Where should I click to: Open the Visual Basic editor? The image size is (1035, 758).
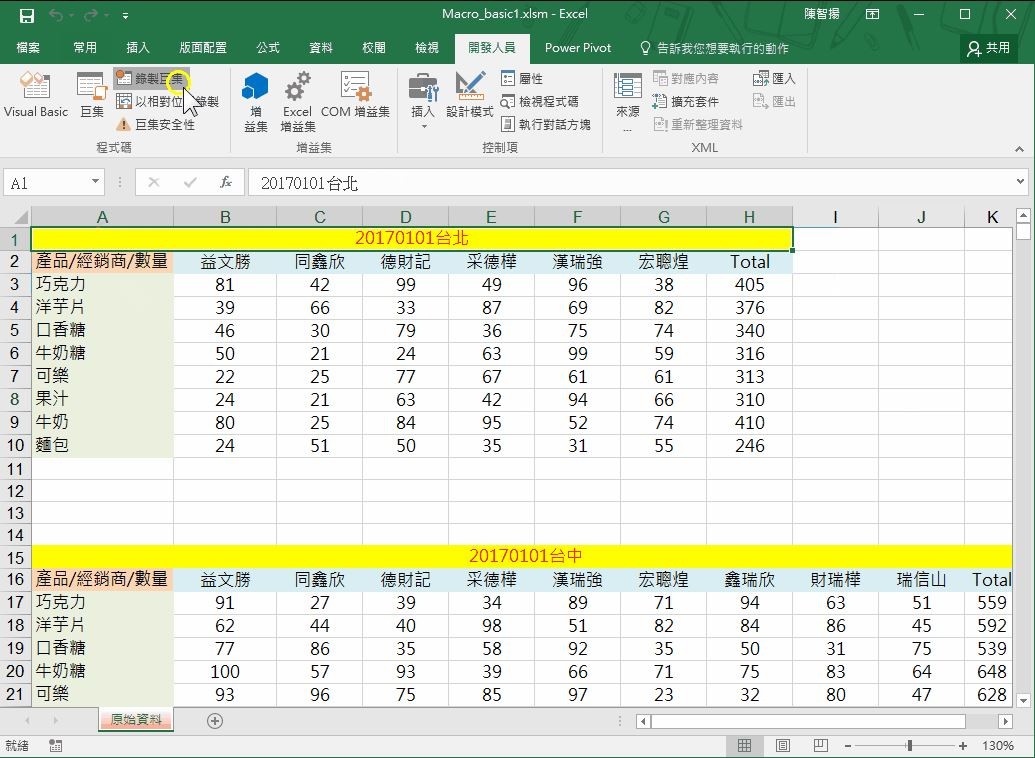[35, 95]
